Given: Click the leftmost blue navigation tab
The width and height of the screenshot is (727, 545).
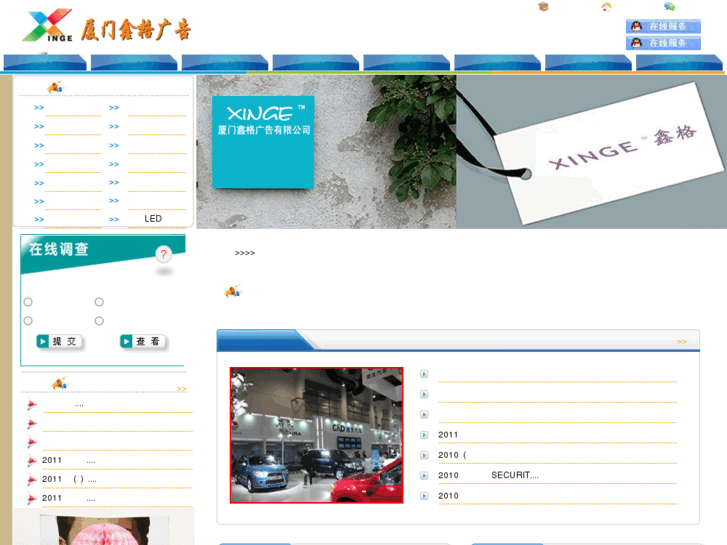Looking at the screenshot, I should [x=45, y=63].
